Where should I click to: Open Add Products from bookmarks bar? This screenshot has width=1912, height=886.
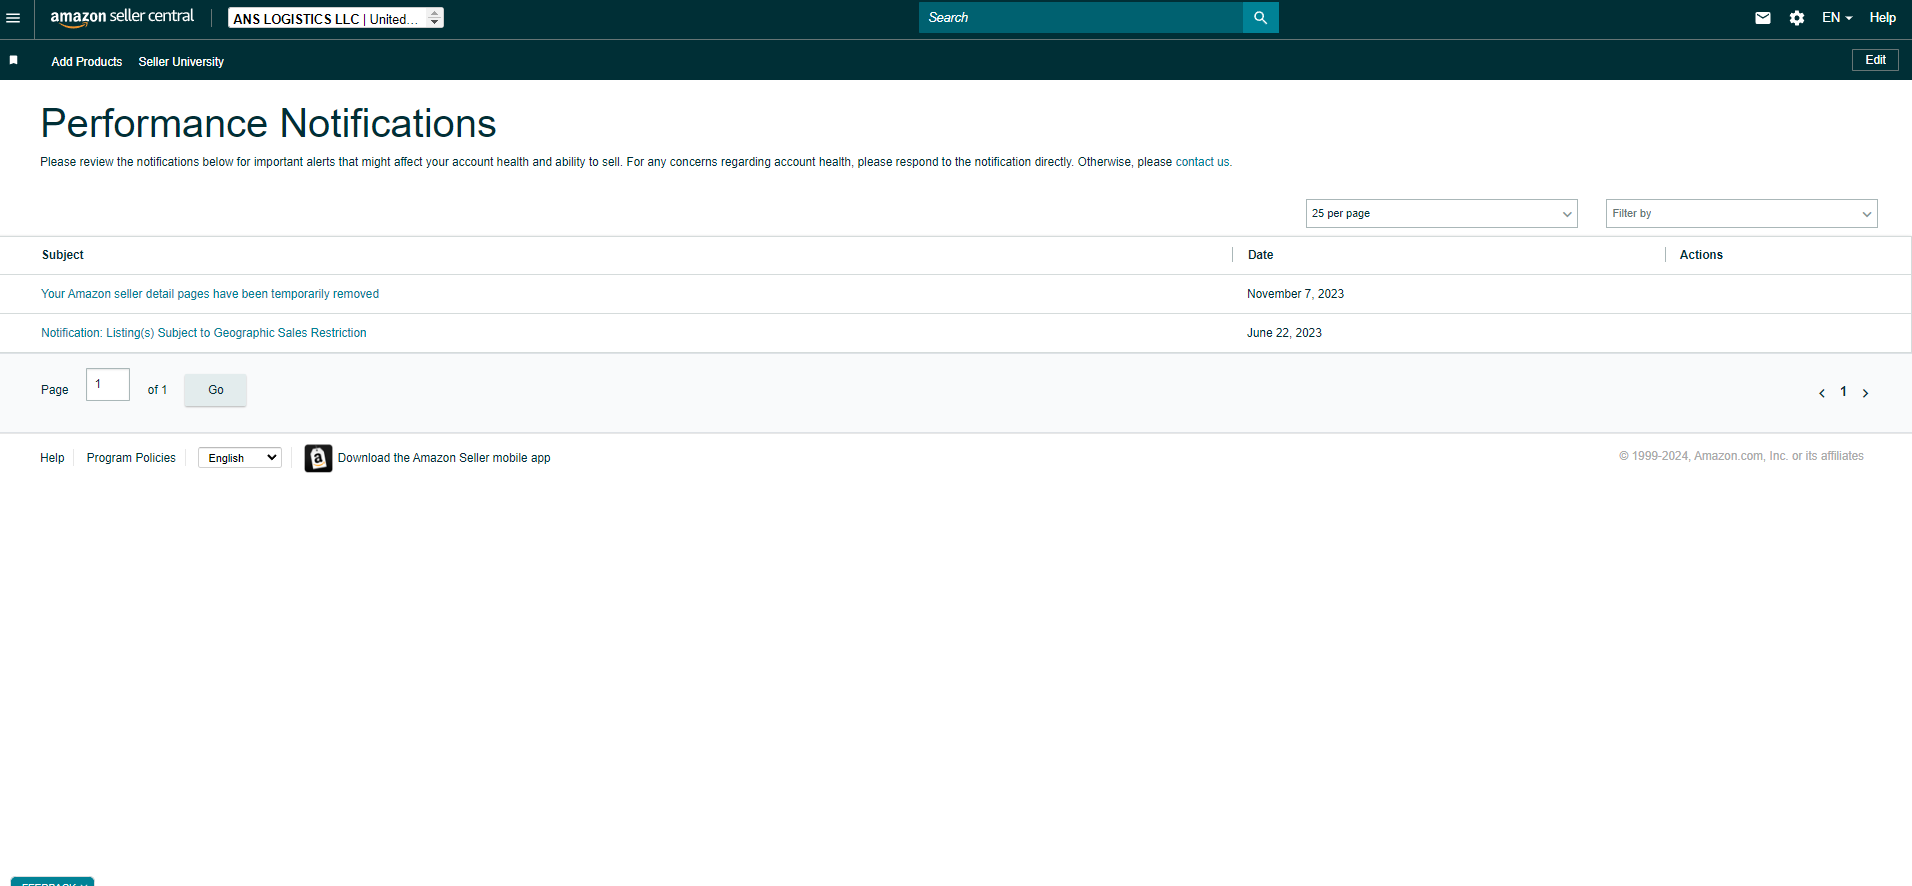click(87, 62)
